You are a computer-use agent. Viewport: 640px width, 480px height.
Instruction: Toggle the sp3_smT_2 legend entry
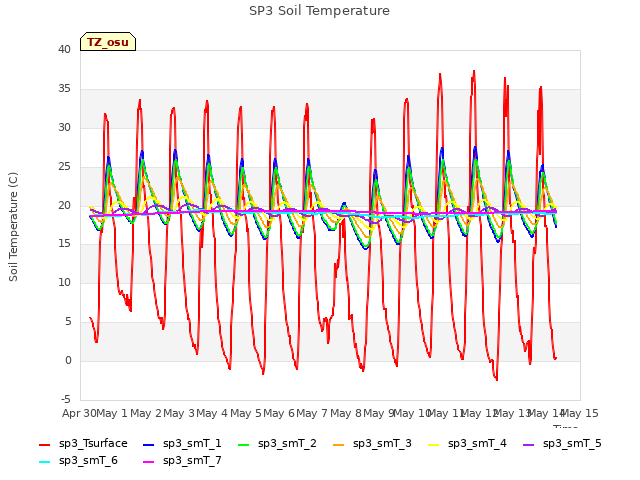click(x=277, y=444)
